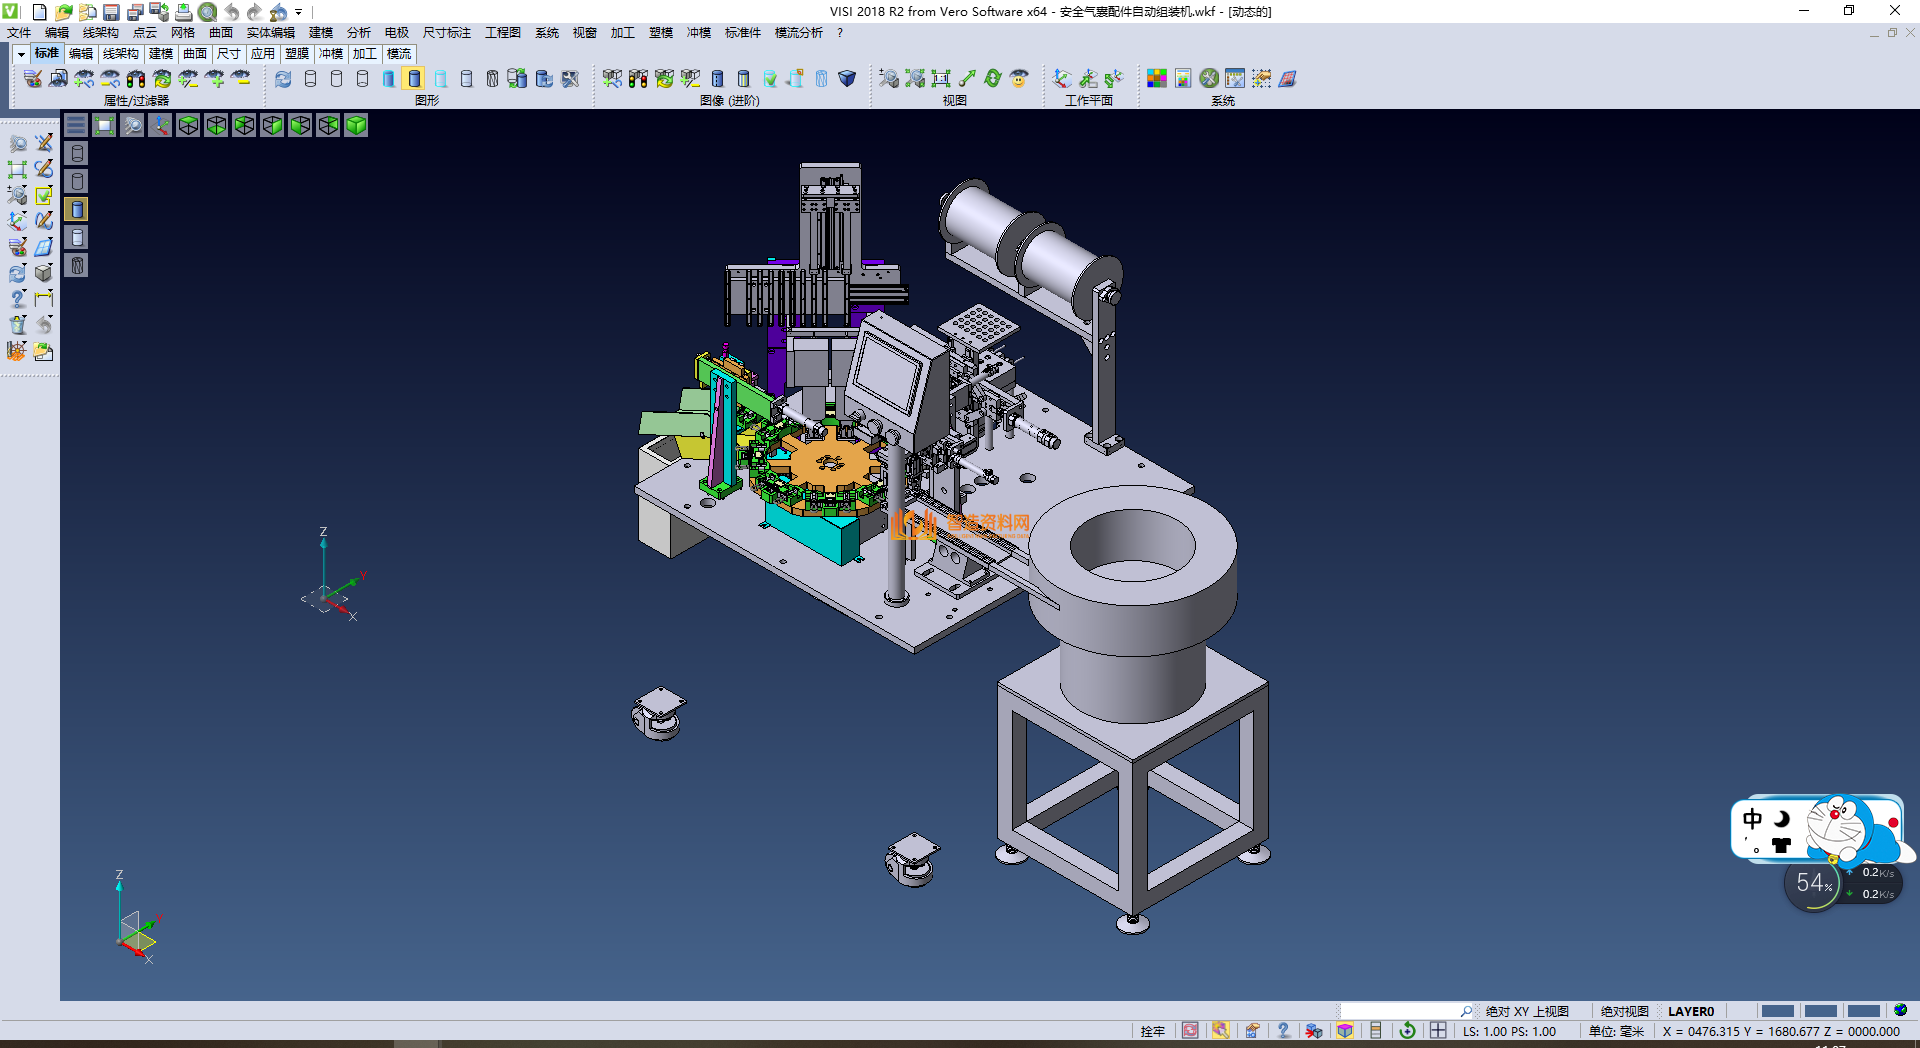Toggle the highlighted purple cube status icon
1920x1048 pixels.
[x=1345, y=1031]
